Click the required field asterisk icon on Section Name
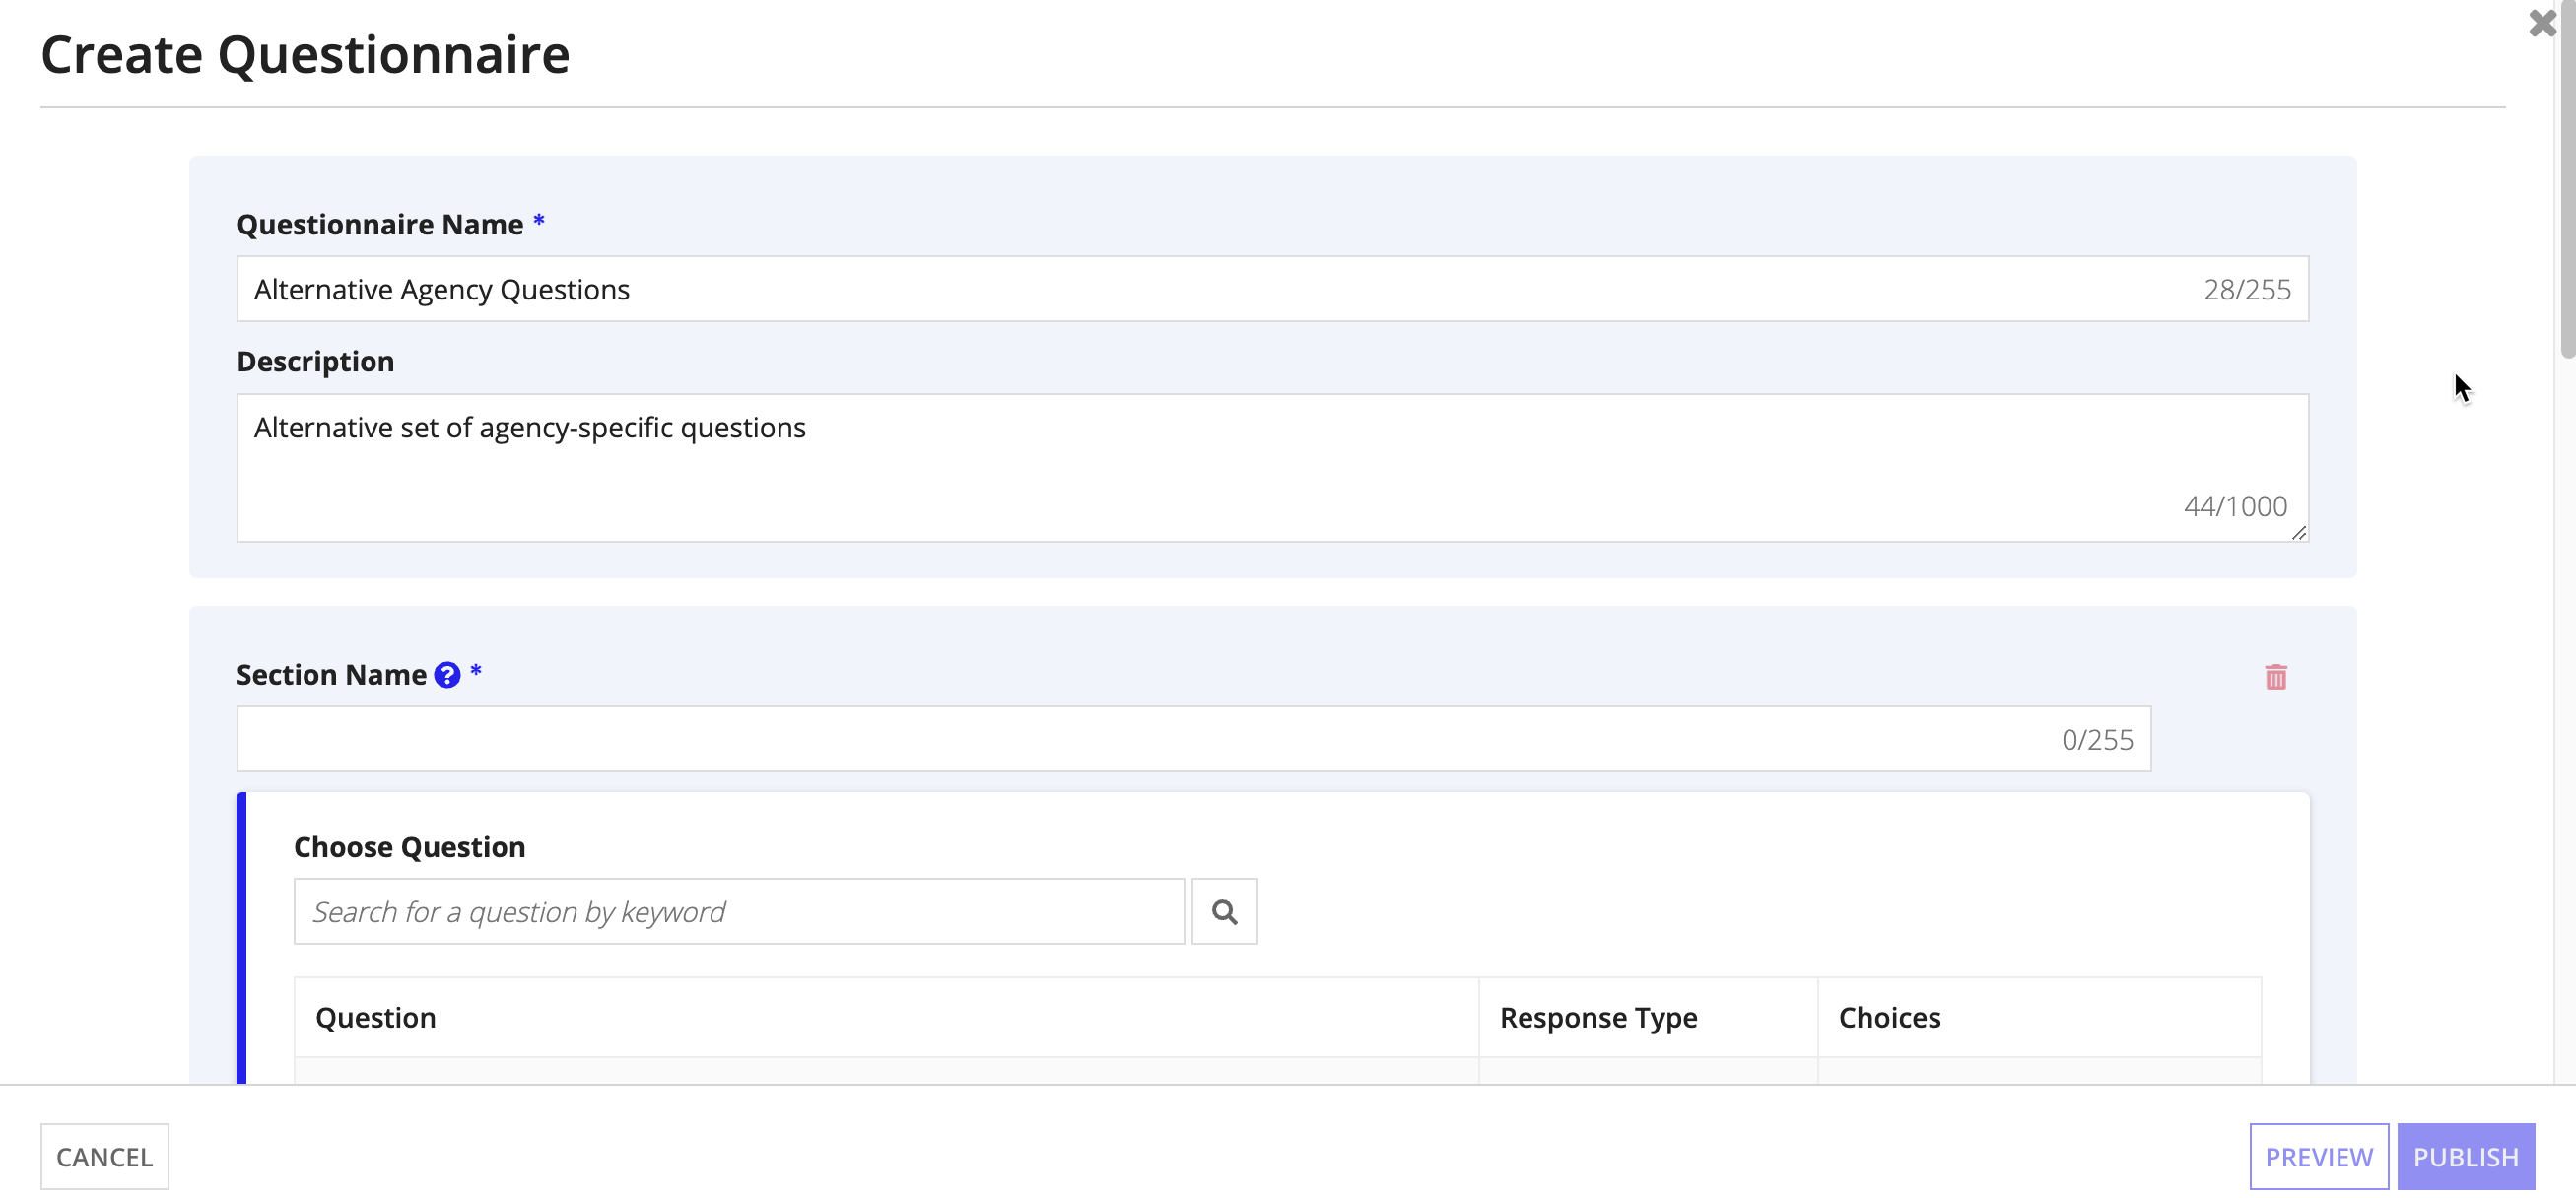The width and height of the screenshot is (2576, 1198). pyautogui.click(x=476, y=674)
